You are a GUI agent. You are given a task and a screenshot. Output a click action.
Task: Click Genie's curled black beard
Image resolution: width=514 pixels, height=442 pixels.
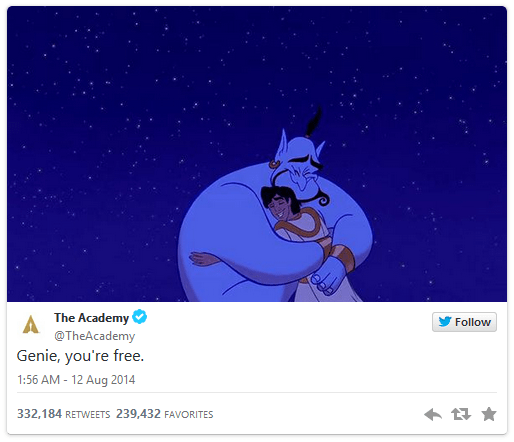pyautogui.click(x=318, y=198)
